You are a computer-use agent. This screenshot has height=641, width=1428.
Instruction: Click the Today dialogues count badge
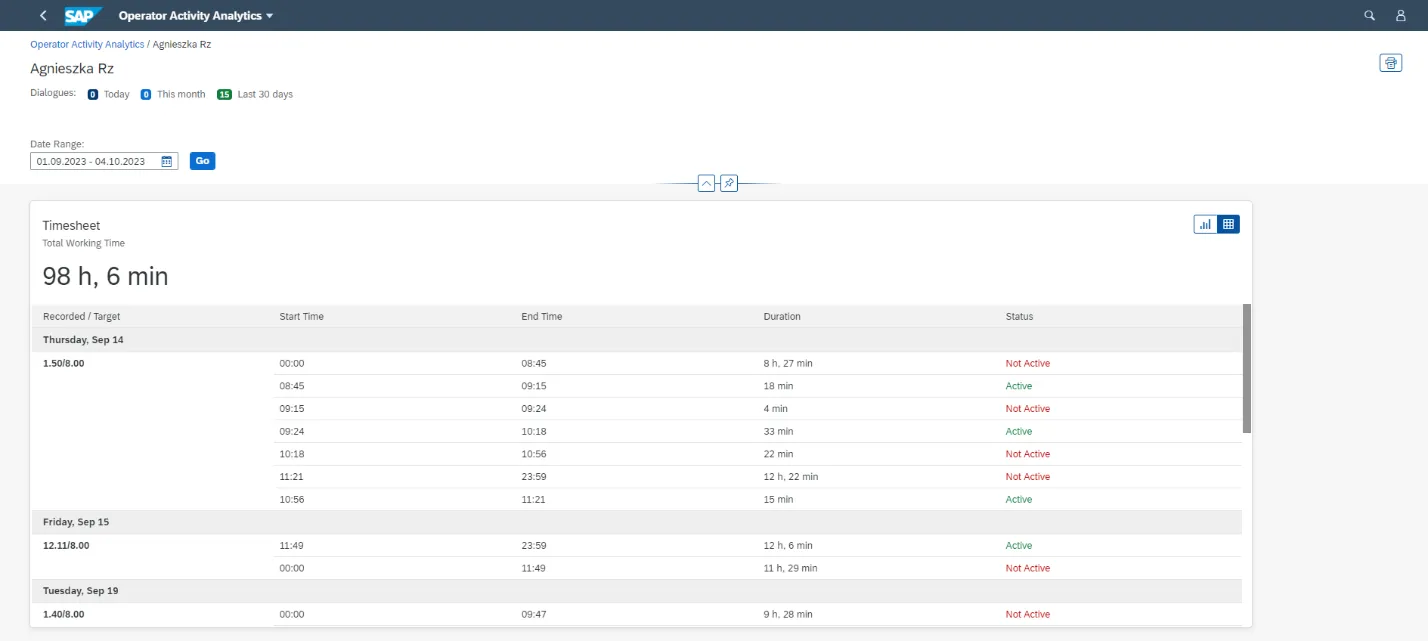(x=93, y=94)
